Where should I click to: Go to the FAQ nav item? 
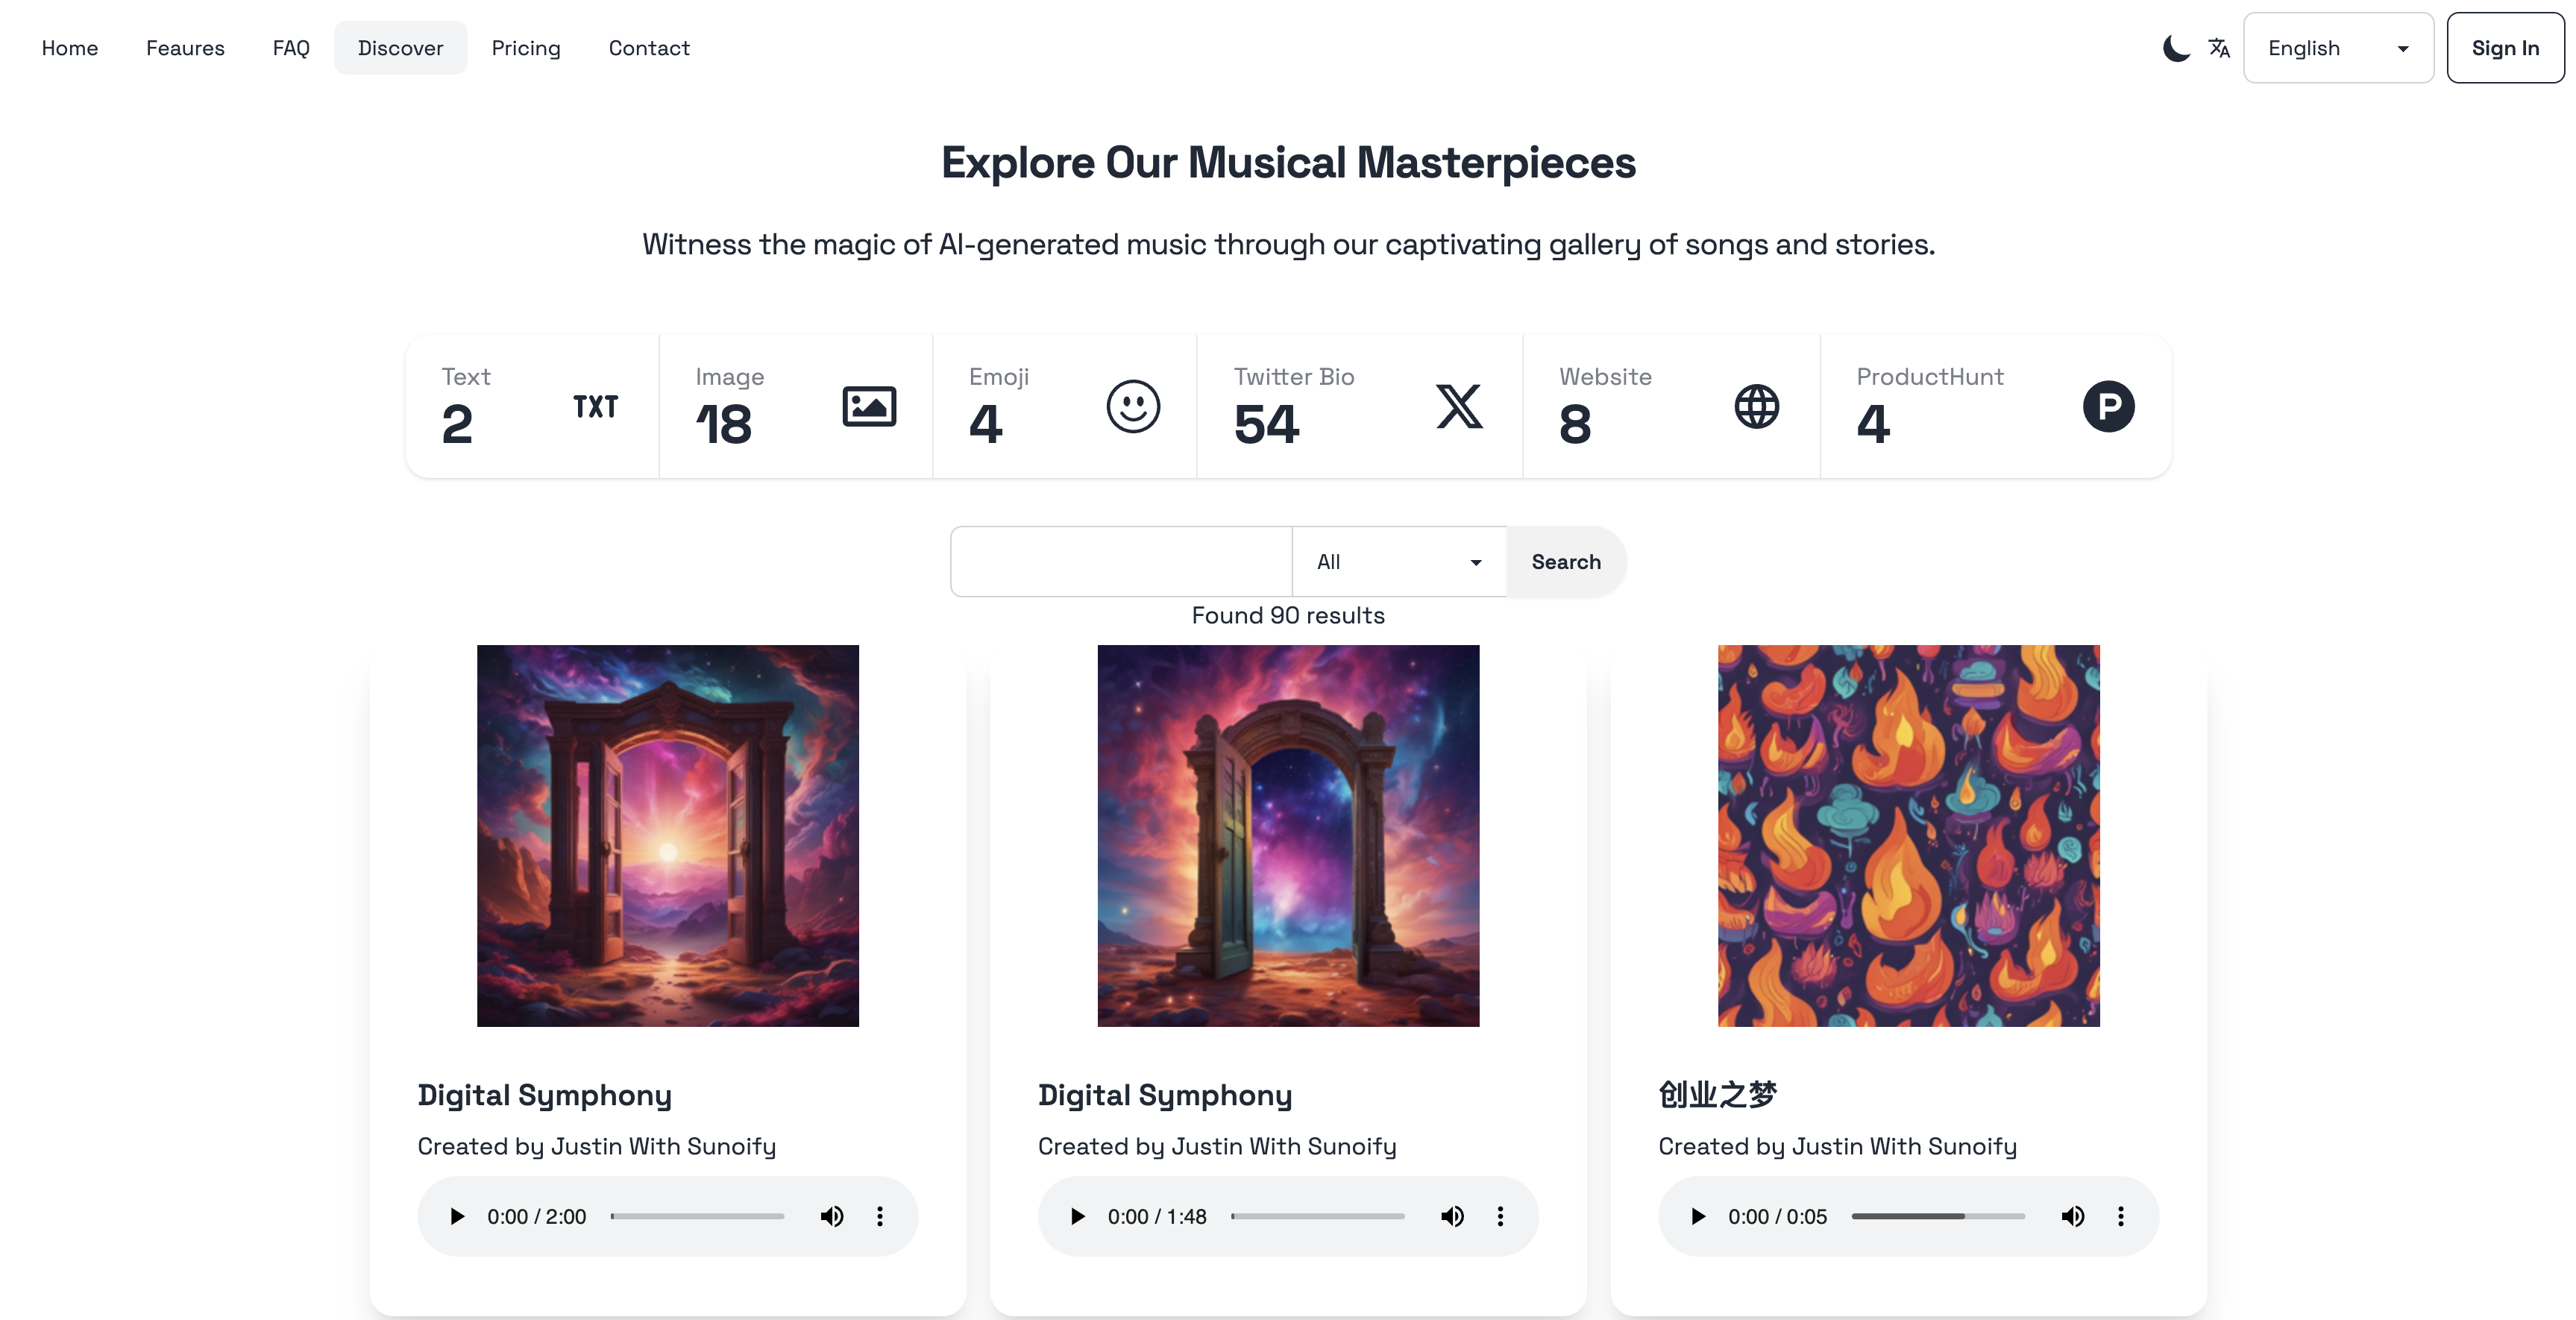click(291, 48)
